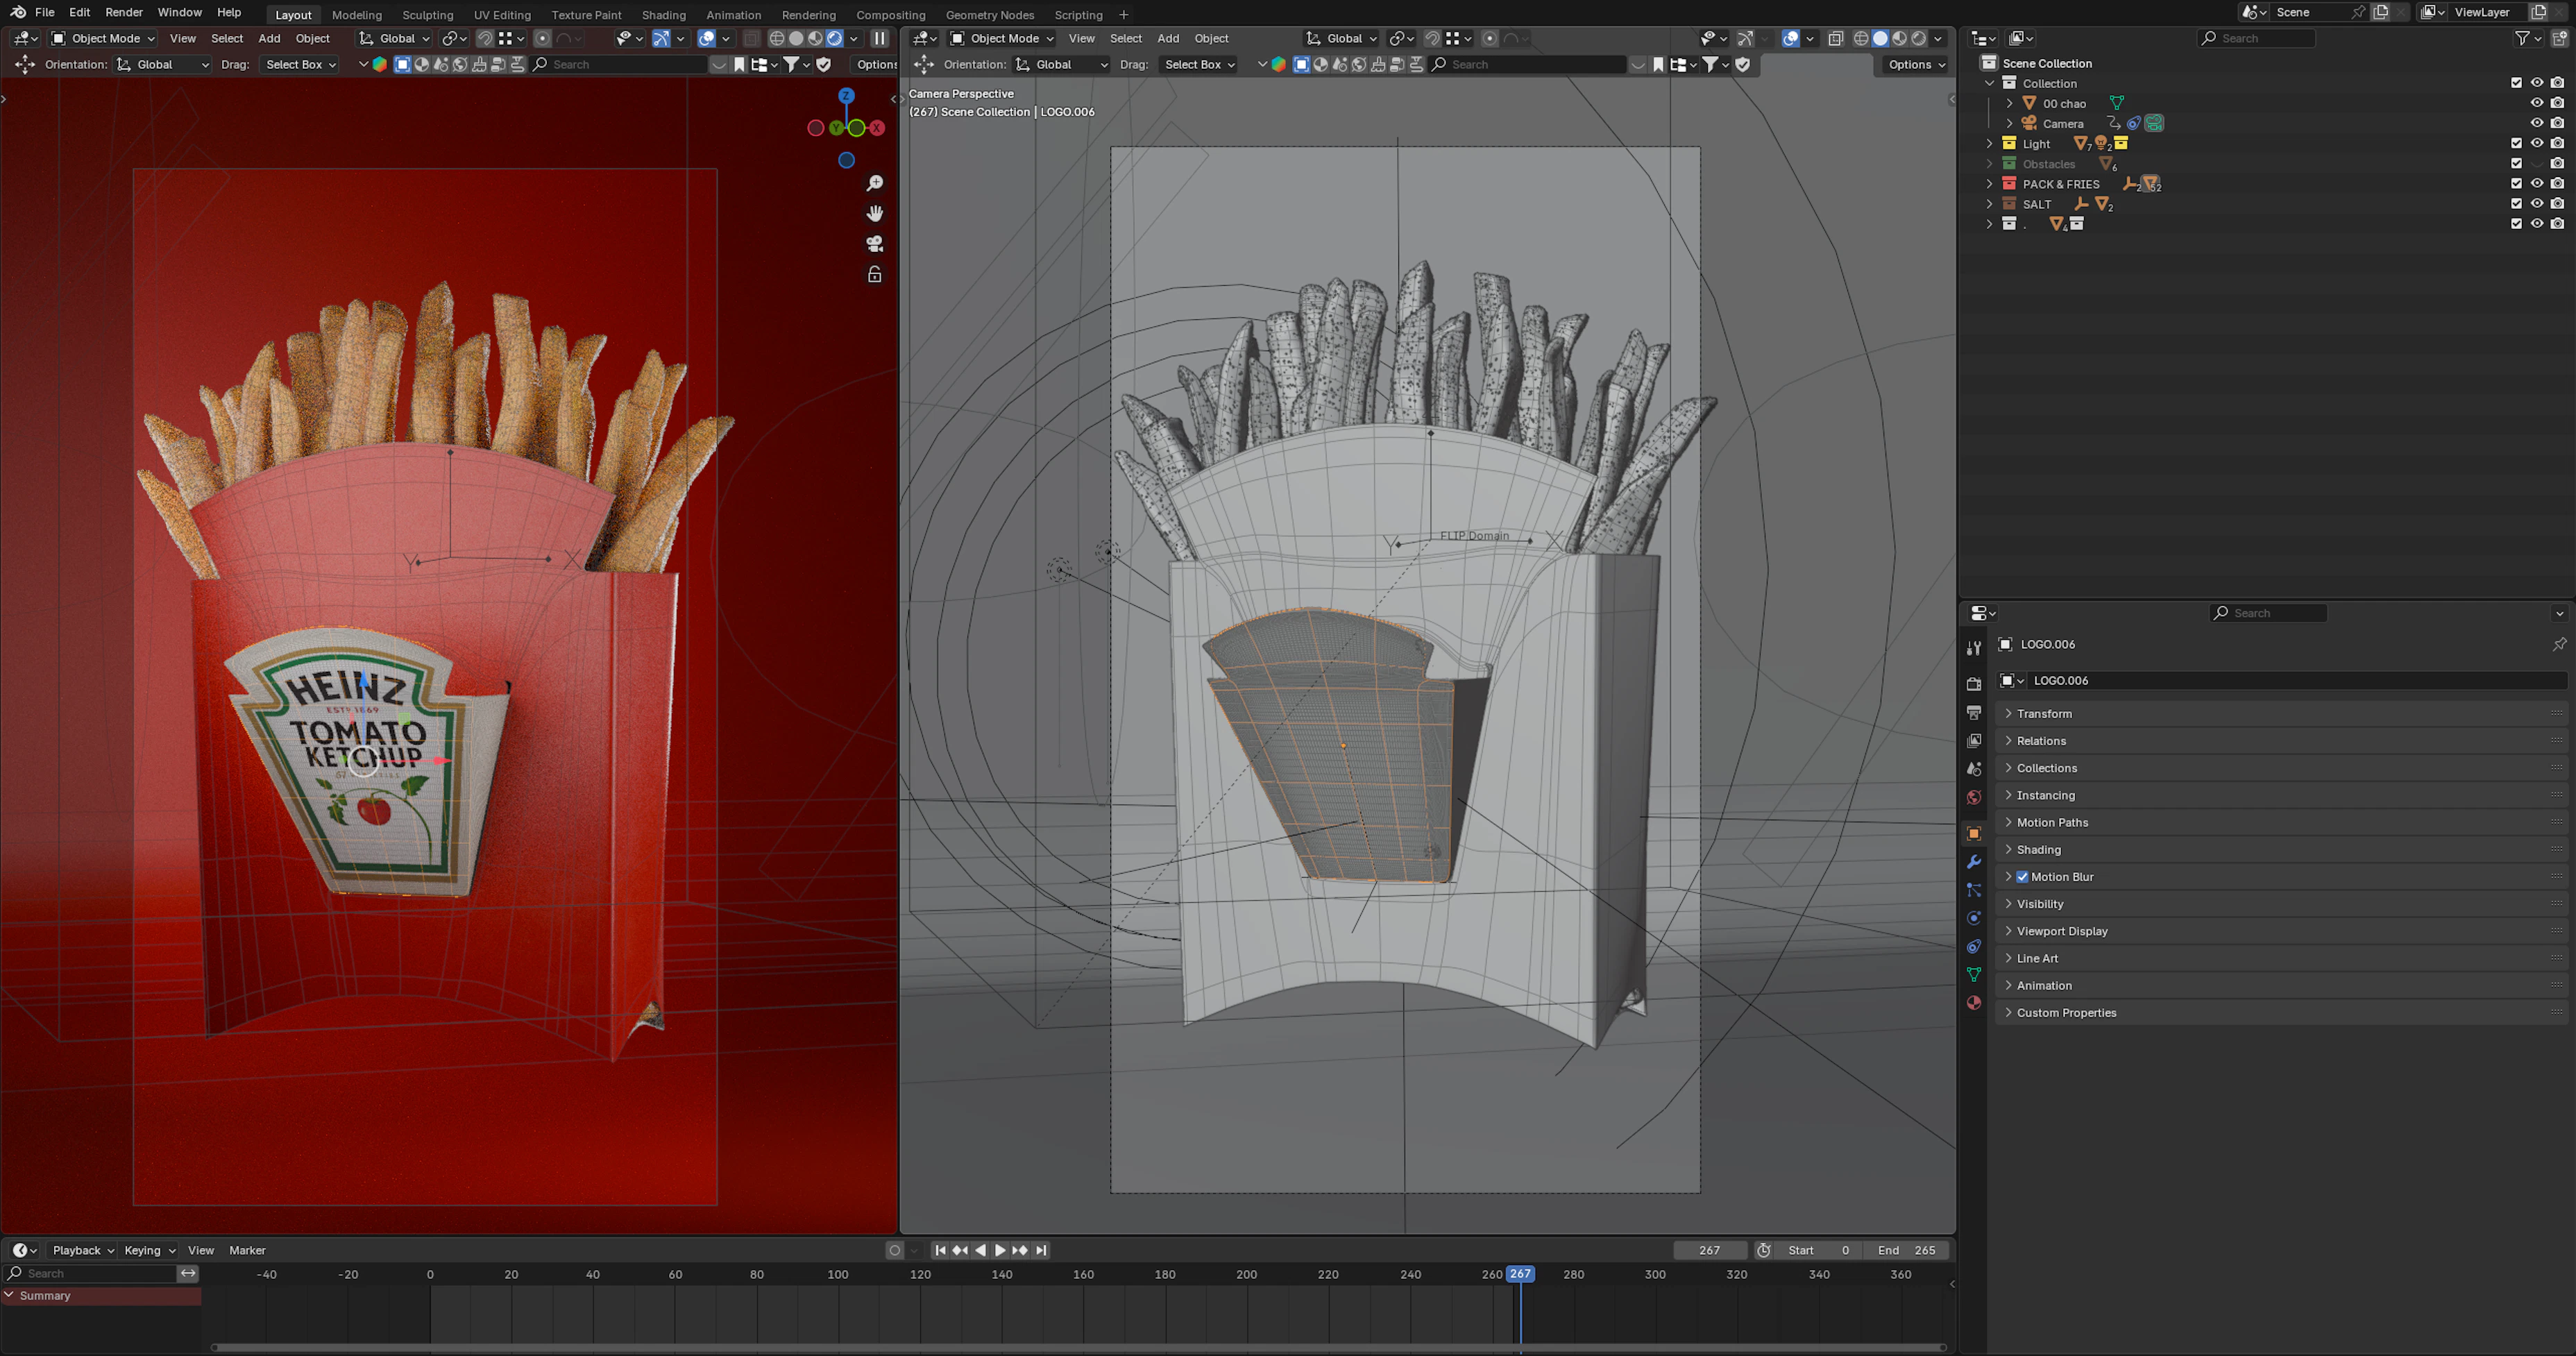Toggle the Motion Blur checkbox

2022,877
